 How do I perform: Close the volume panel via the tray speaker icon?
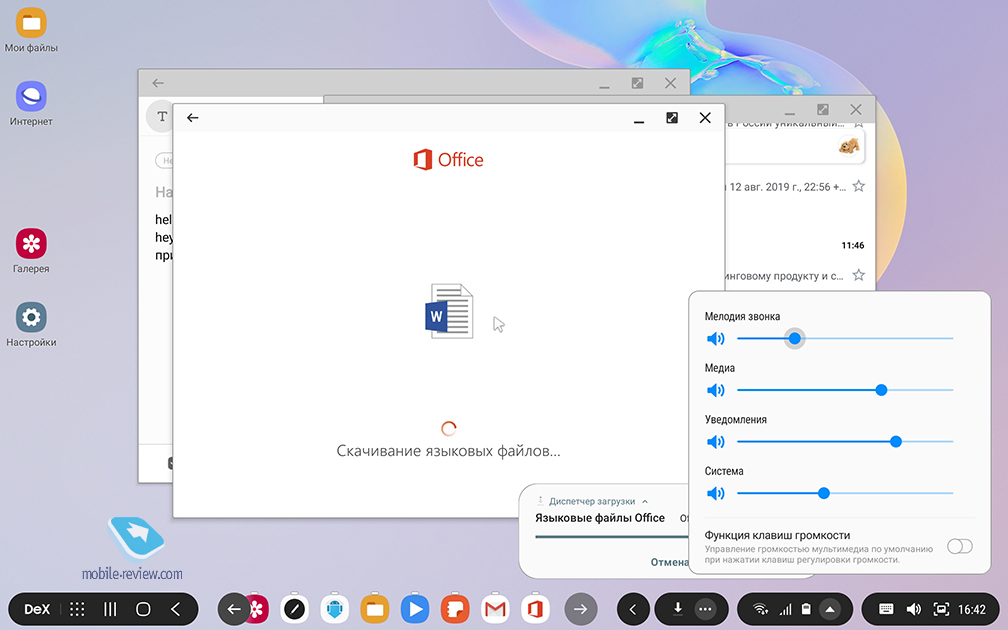point(914,609)
